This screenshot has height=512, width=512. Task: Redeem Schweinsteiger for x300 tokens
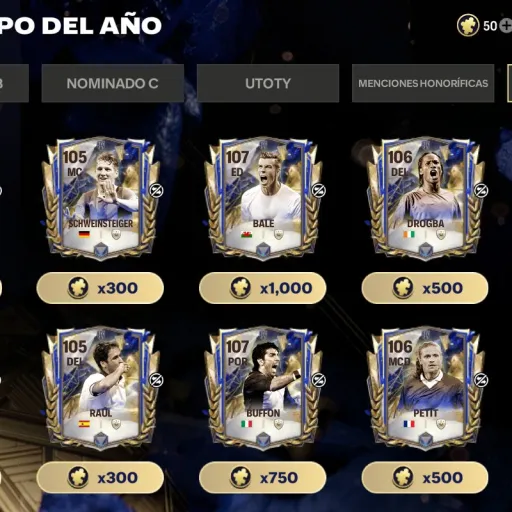tap(100, 288)
